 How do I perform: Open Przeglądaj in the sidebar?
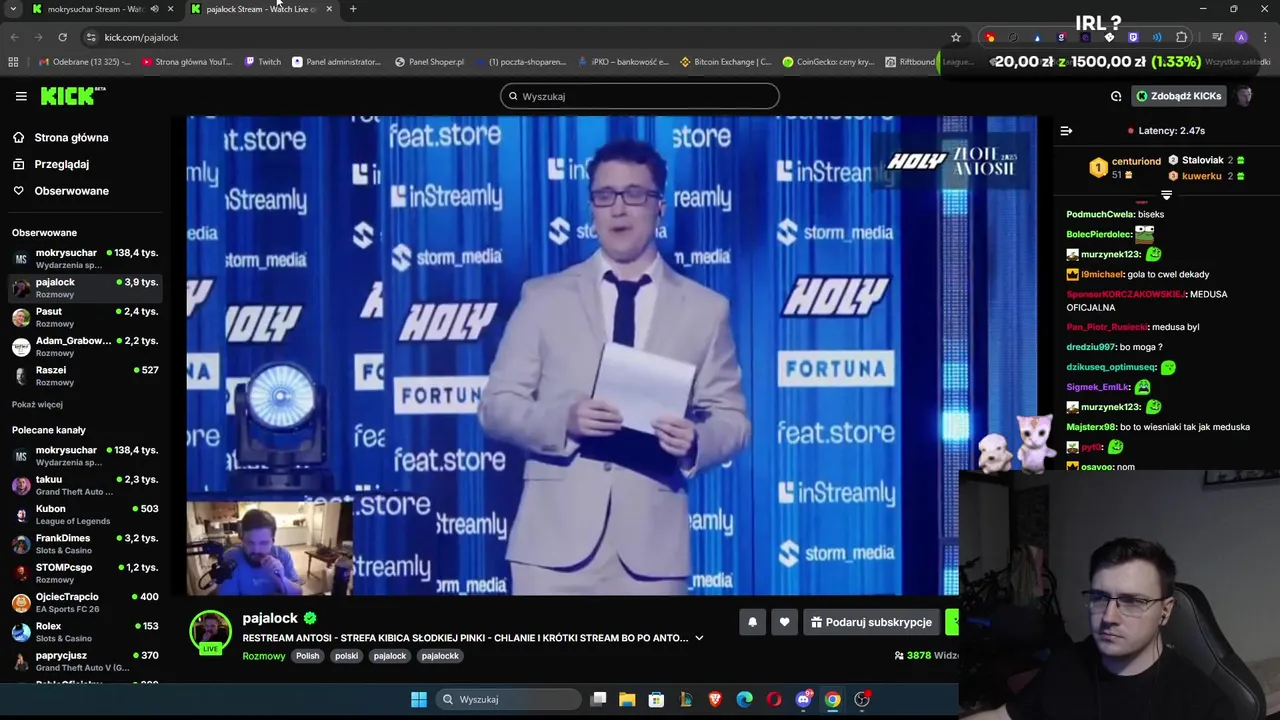pos(61,164)
